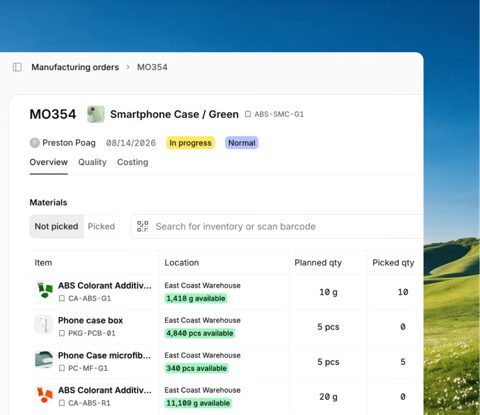Click the 4,840 pcs available badge
480x415 pixels.
pos(200,333)
